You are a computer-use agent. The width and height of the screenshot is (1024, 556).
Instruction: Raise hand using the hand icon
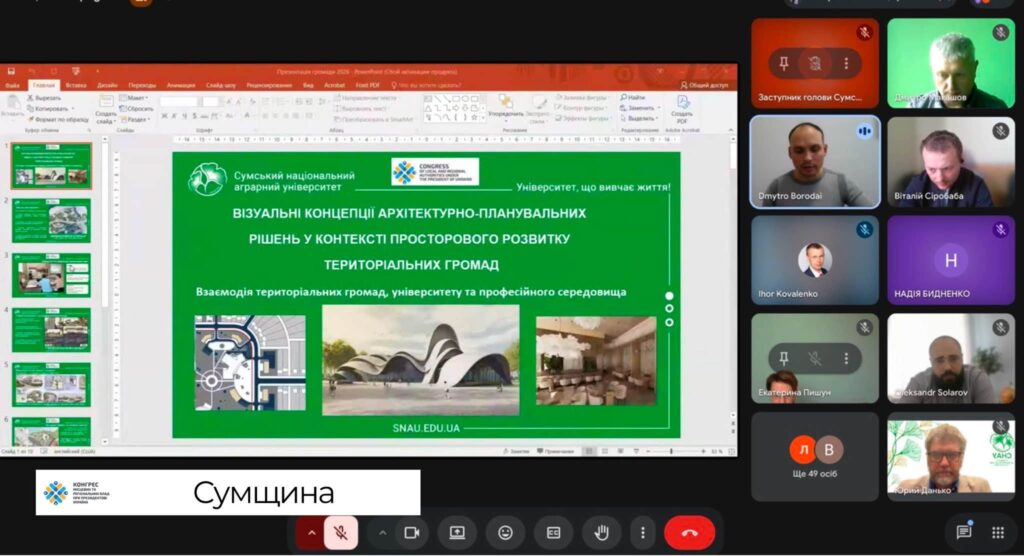click(x=601, y=533)
